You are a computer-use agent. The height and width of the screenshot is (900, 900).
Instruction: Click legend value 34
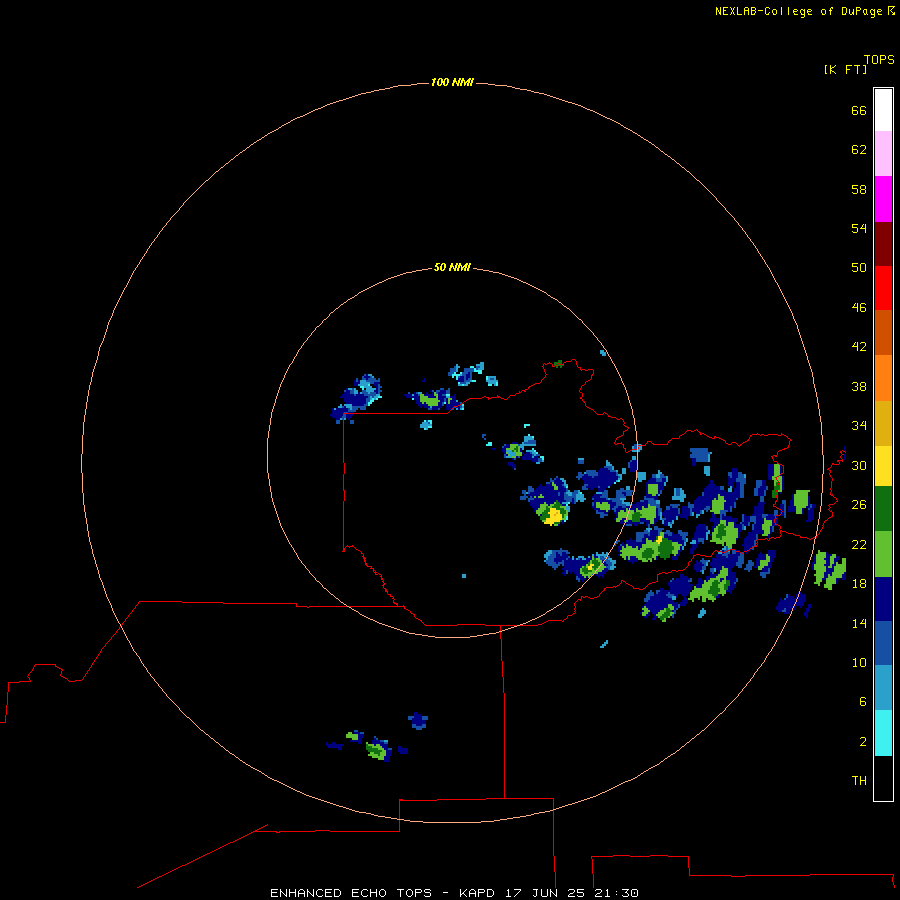tap(859, 425)
